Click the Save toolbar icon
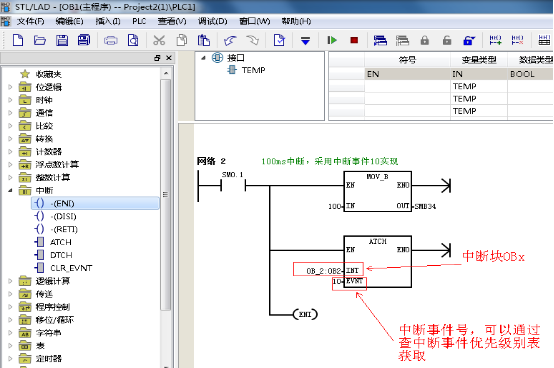The height and width of the screenshot is (368, 554). tap(62, 40)
